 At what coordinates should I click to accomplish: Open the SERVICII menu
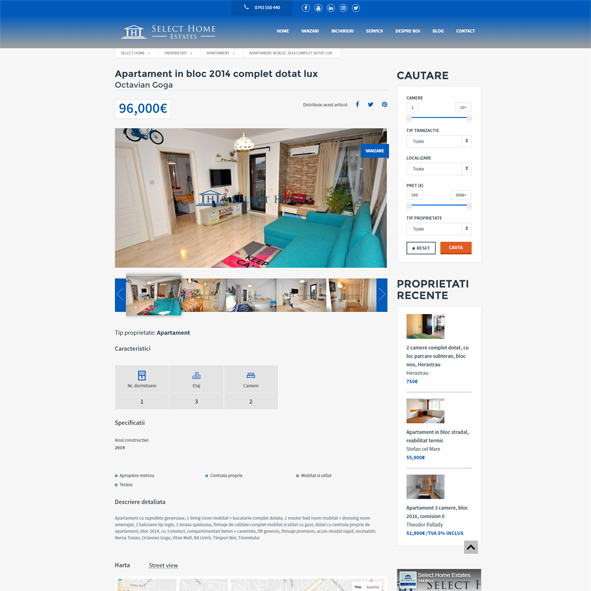click(374, 31)
